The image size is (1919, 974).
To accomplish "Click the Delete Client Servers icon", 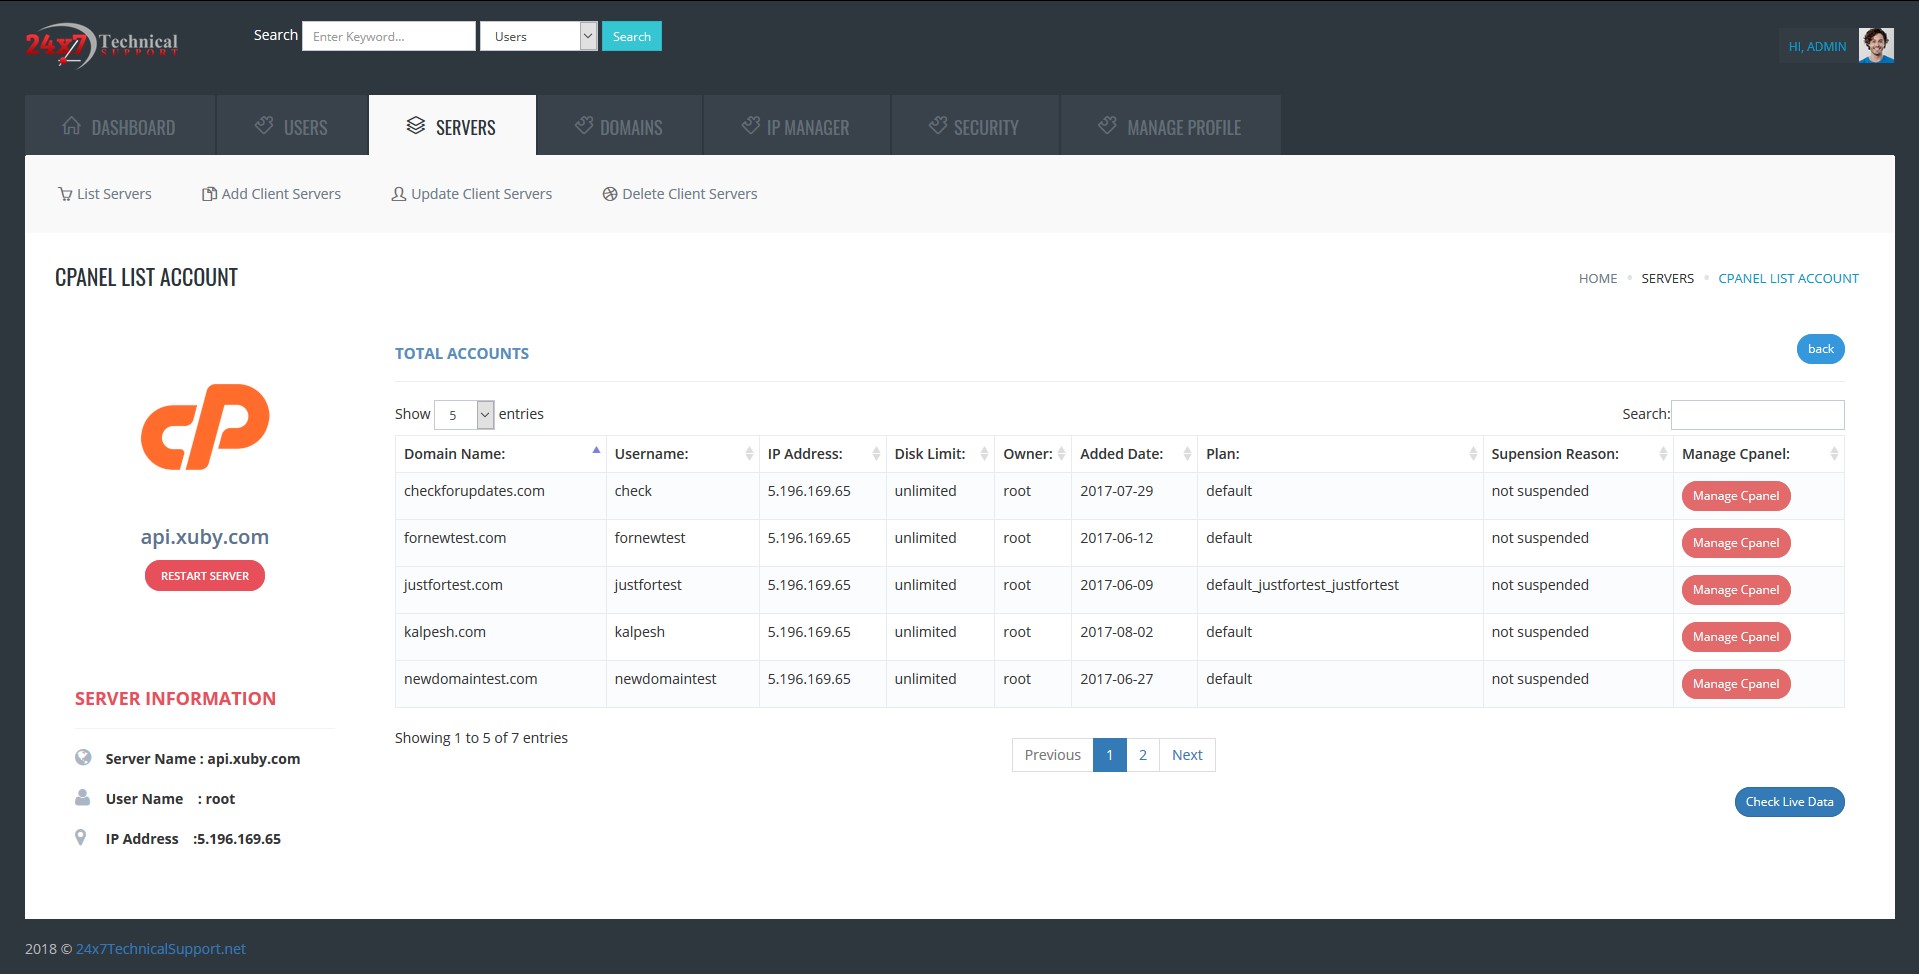I will click(x=609, y=194).
